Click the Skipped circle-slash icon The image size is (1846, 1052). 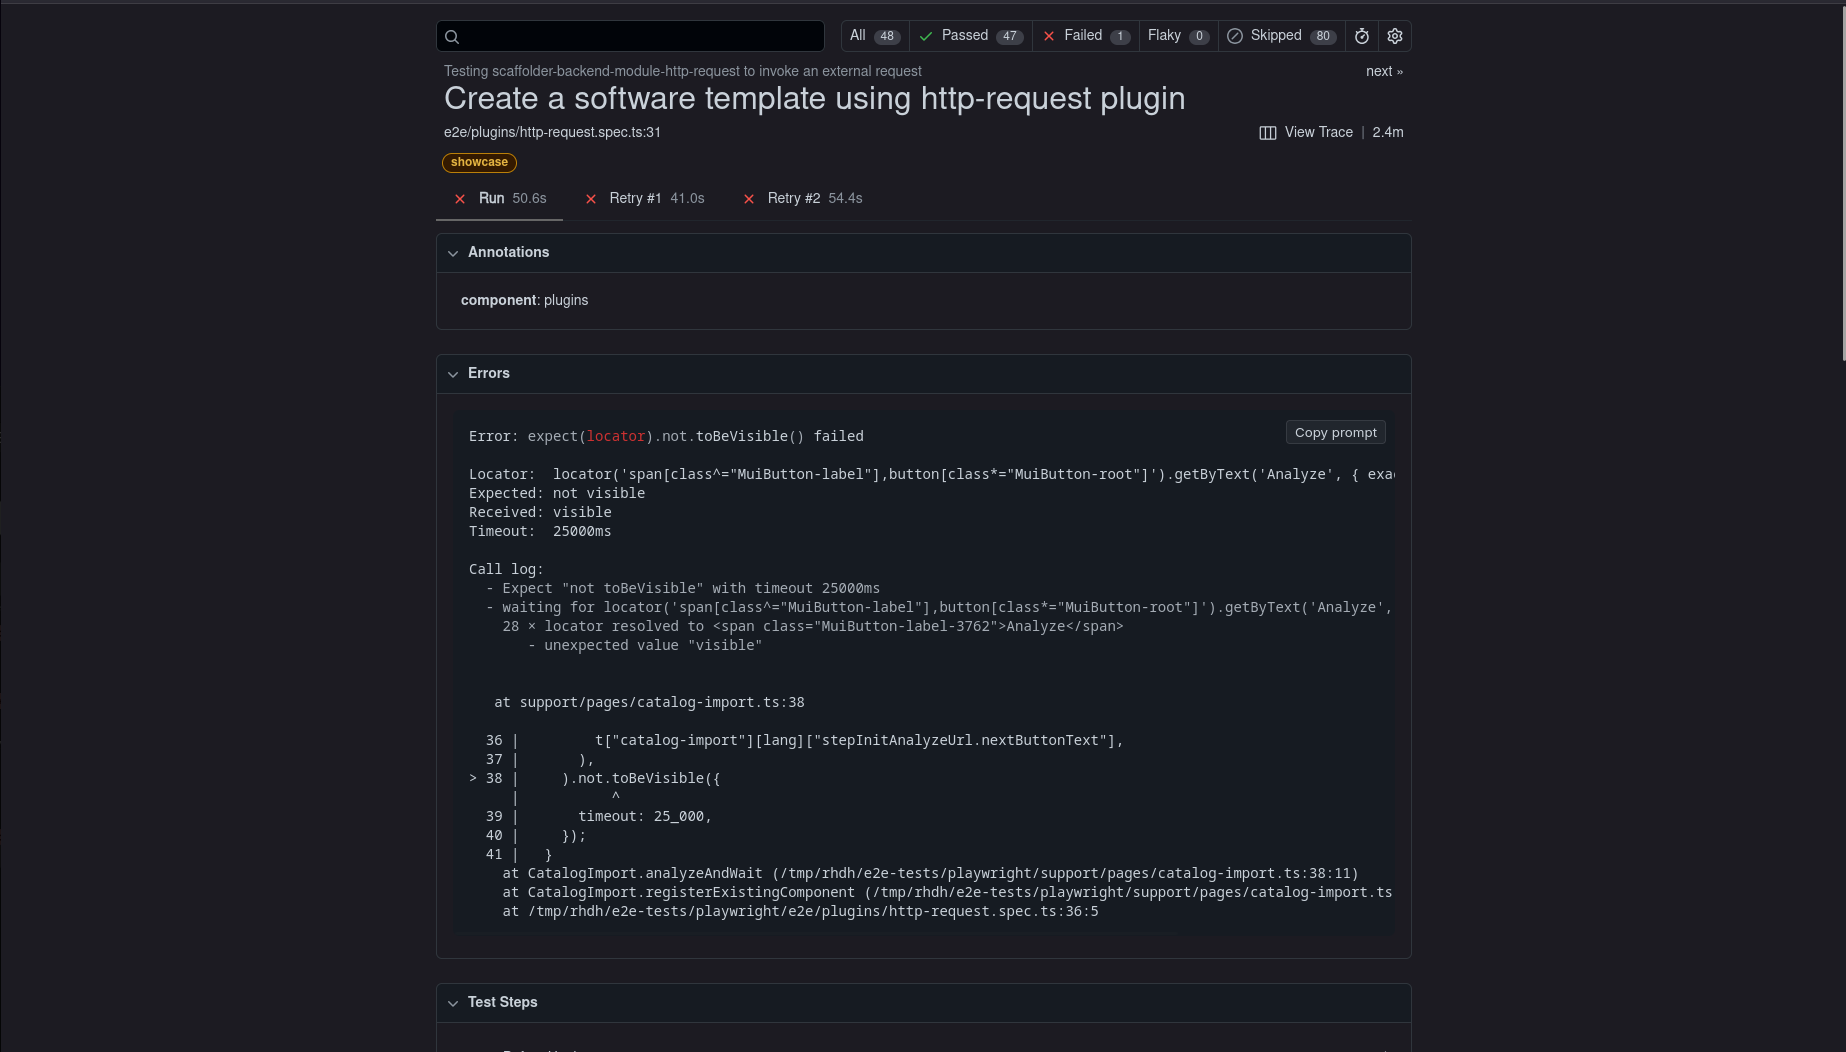(1235, 36)
